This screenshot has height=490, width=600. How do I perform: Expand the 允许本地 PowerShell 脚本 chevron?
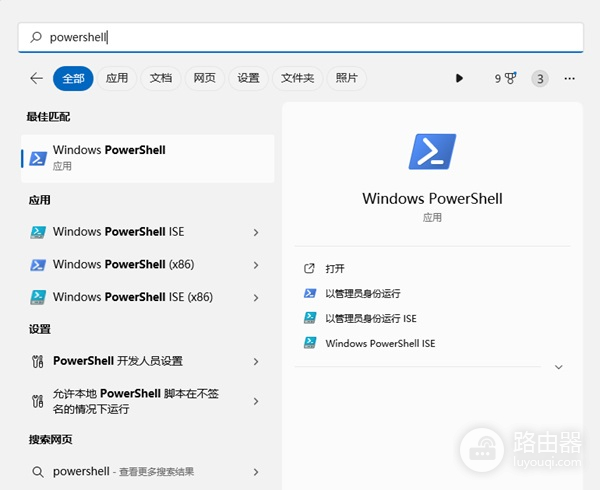256,401
